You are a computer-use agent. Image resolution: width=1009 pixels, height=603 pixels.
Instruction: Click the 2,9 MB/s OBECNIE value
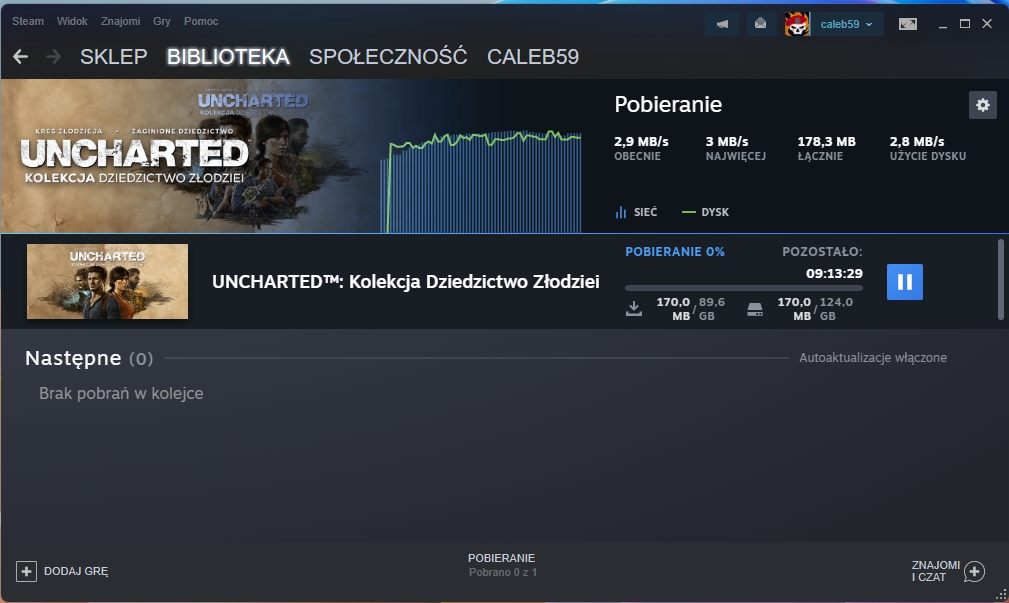coord(641,142)
